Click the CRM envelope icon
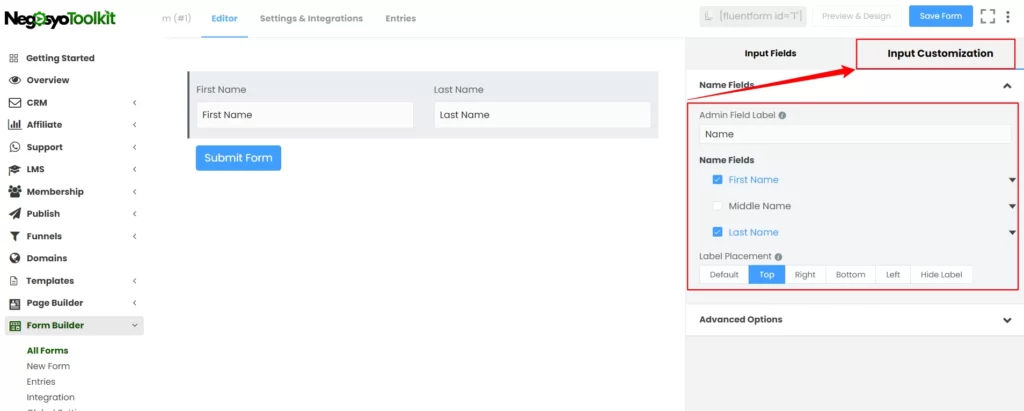The image size is (1024, 411). (x=14, y=103)
